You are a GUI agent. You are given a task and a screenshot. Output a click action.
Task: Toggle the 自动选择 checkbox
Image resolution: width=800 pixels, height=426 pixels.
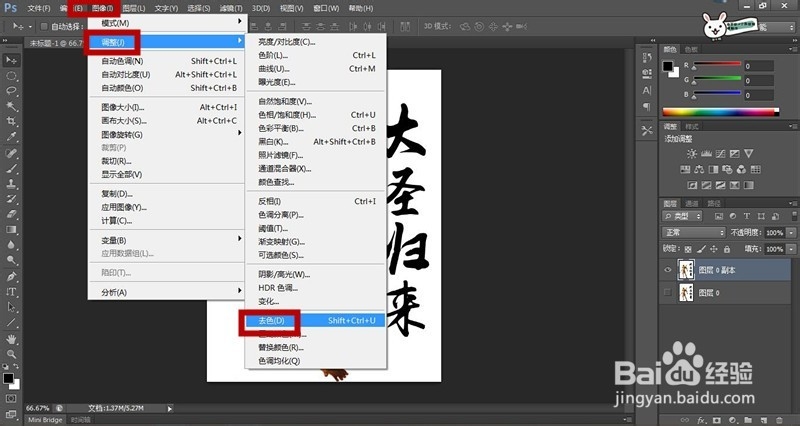44,27
